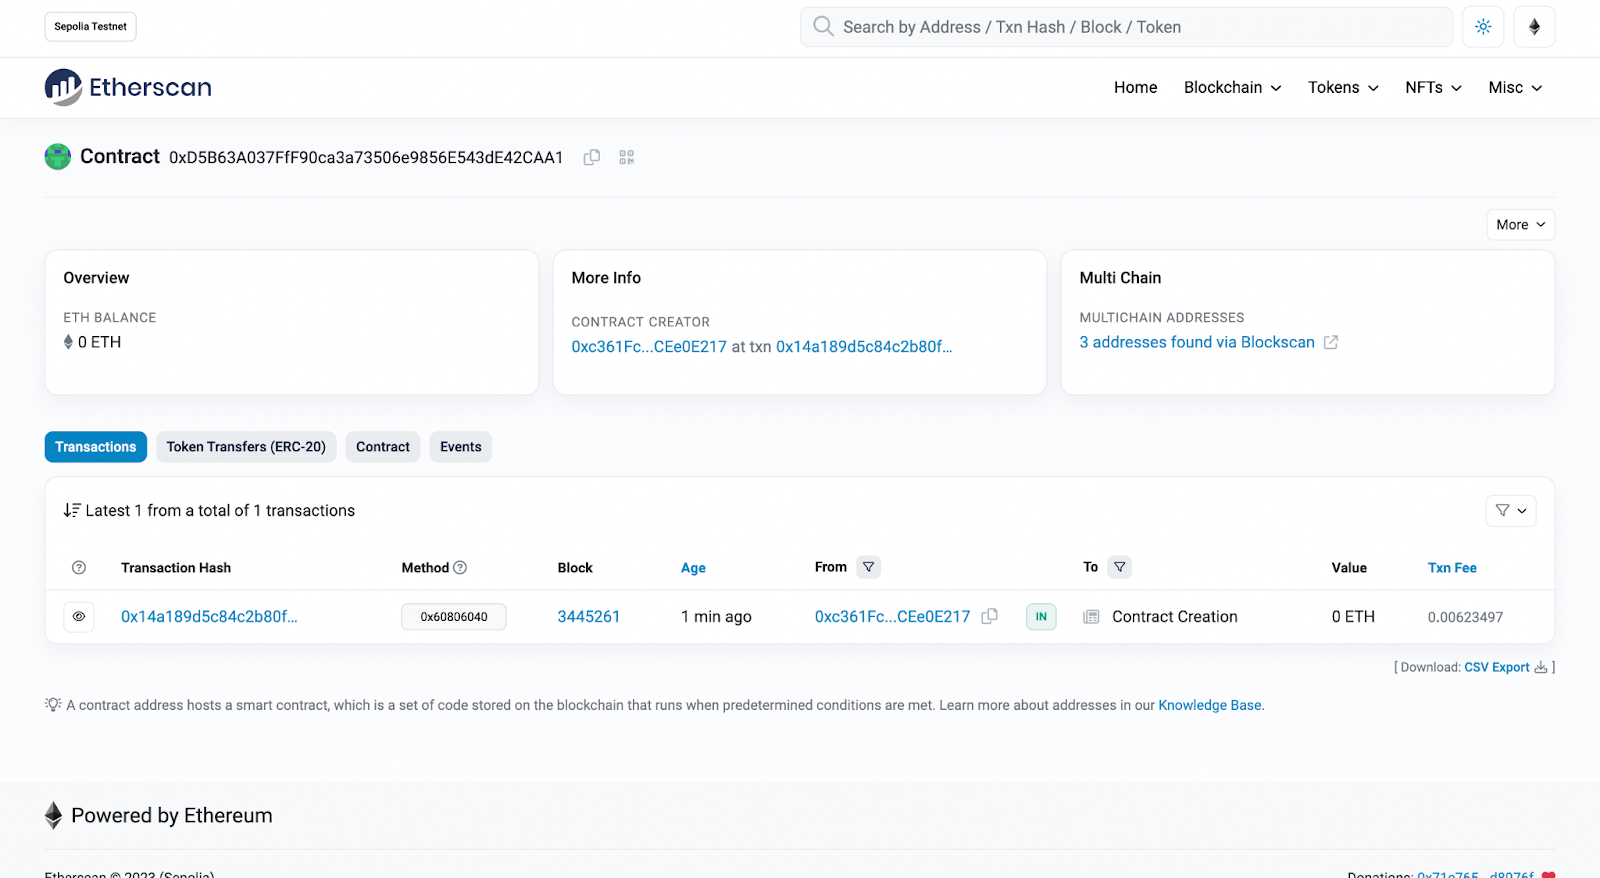Toggle the light/dark theme sun icon
This screenshot has height=878, width=1600.
click(1483, 27)
